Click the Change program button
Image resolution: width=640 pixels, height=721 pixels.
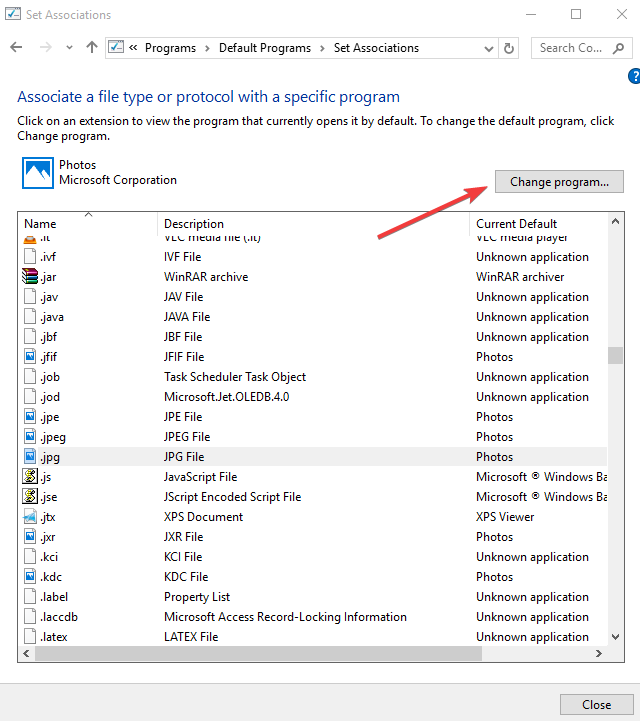559,182
